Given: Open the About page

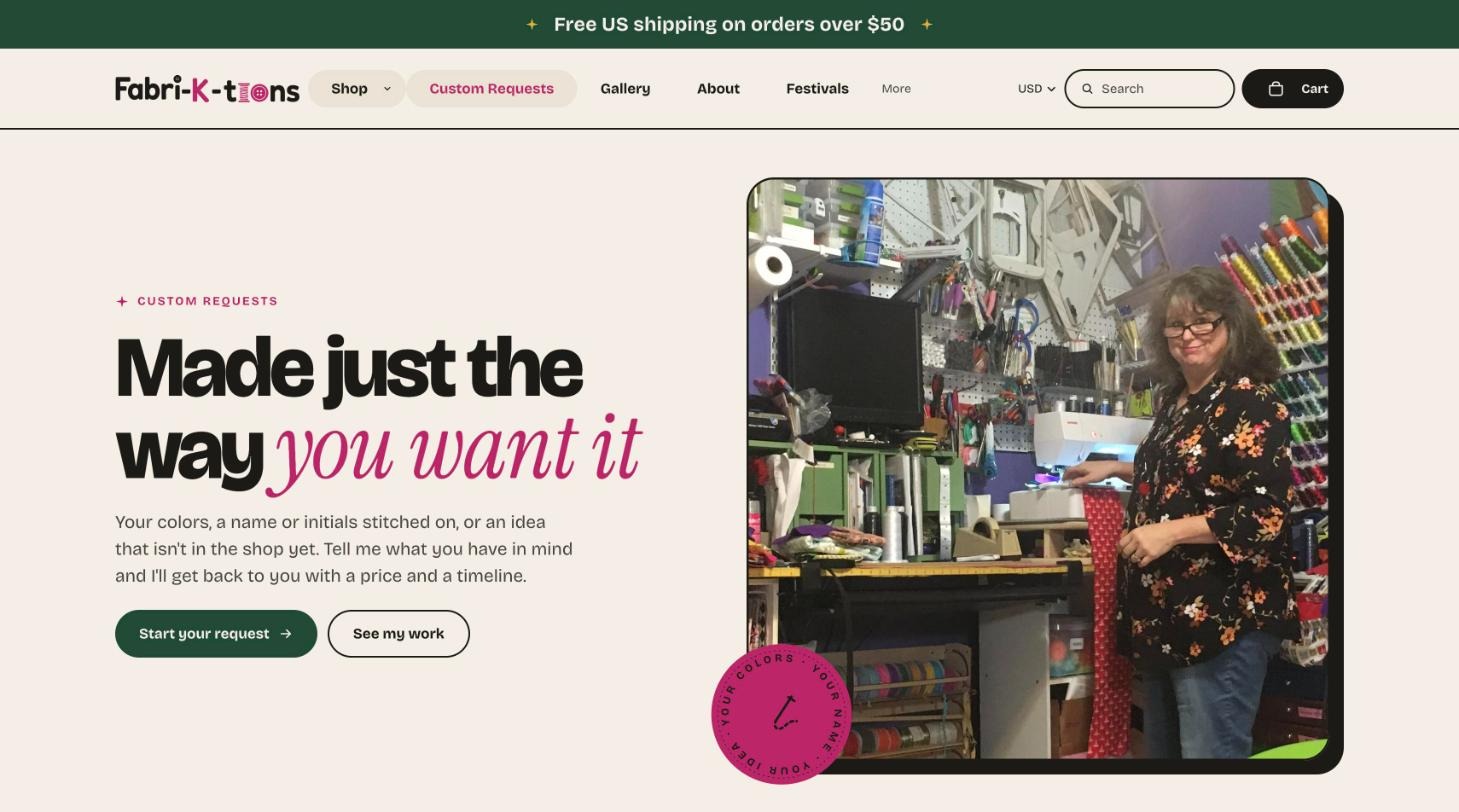Looking at the screenshot, I should [718, 89].
